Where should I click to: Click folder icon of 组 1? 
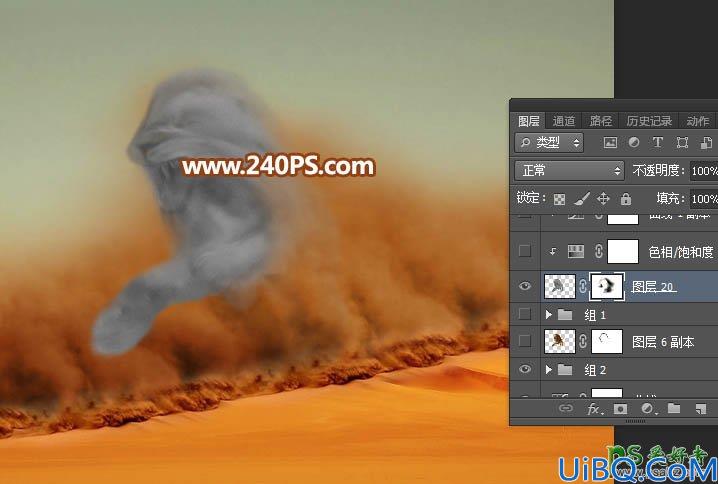[x=565, y=315]
